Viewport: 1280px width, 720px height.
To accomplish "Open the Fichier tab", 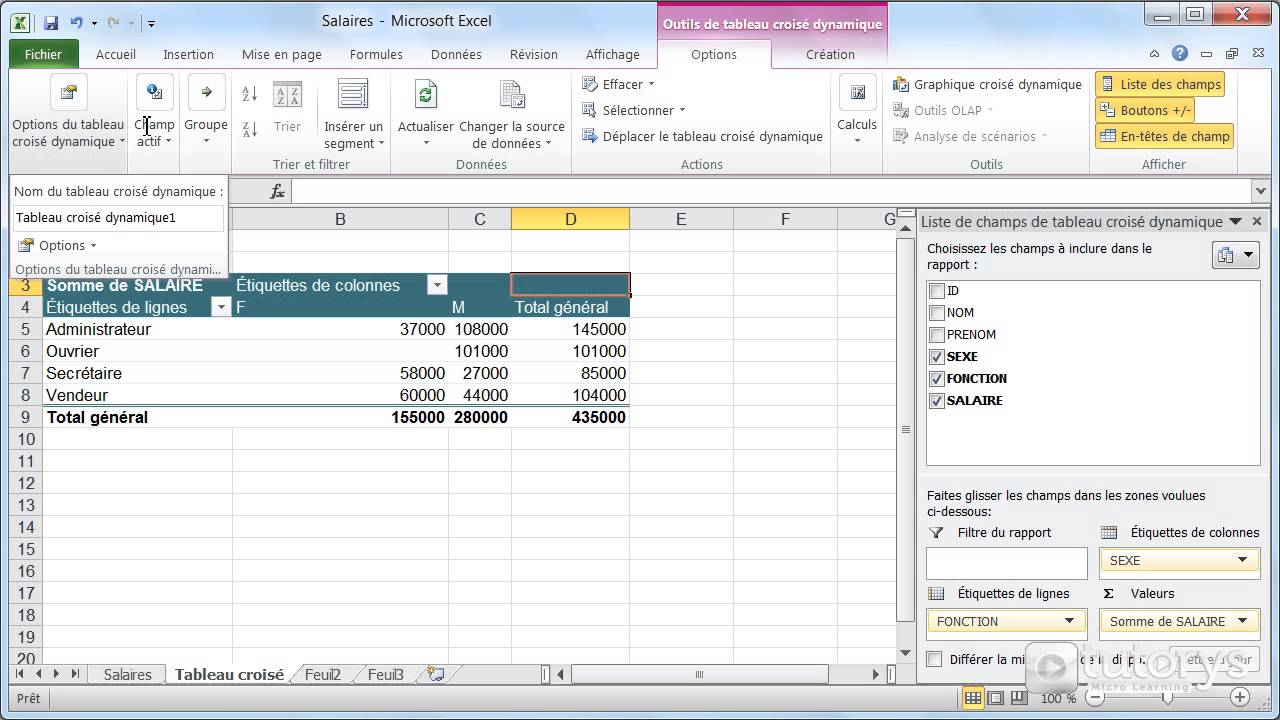I will [43, 54].
